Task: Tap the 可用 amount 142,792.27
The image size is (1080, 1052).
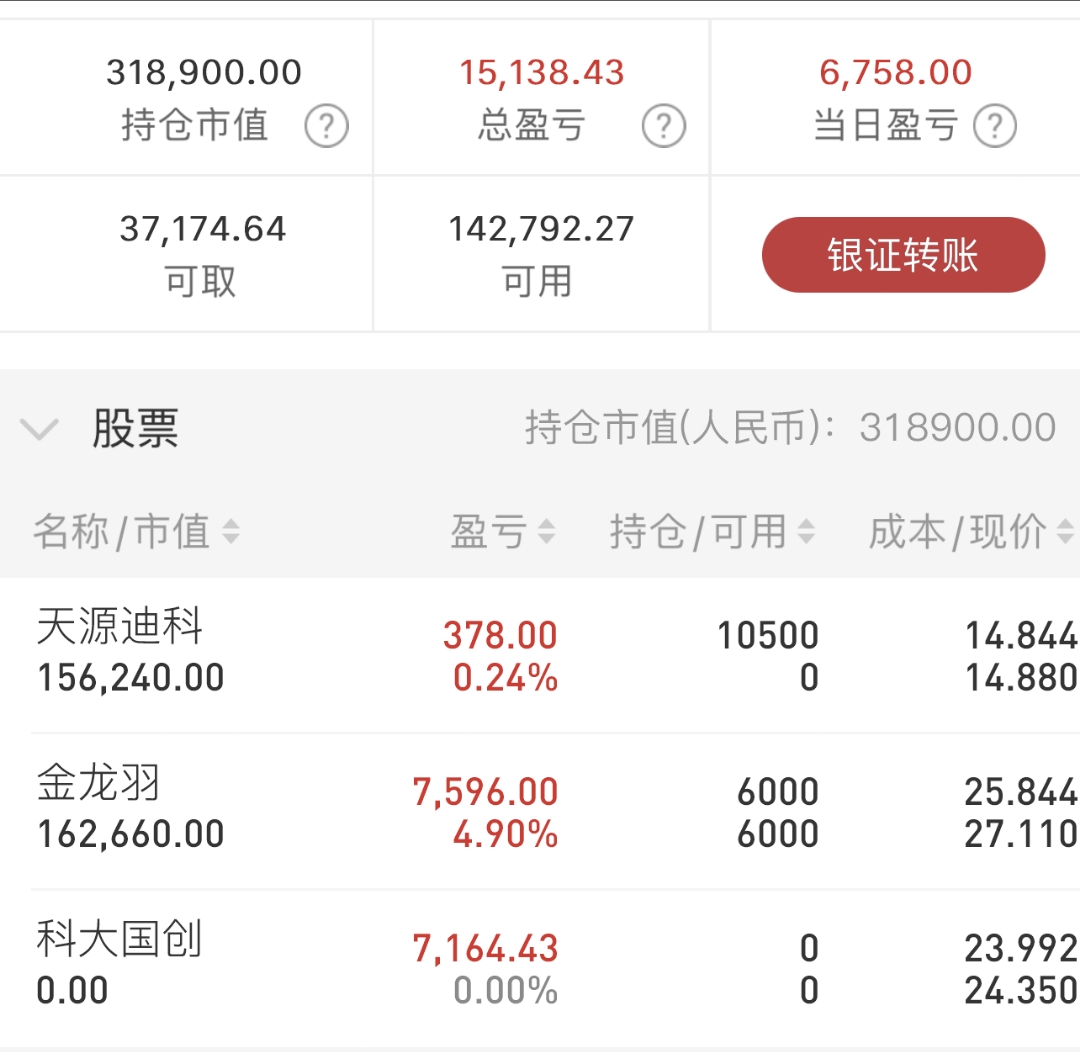Action: coord(541,229)
